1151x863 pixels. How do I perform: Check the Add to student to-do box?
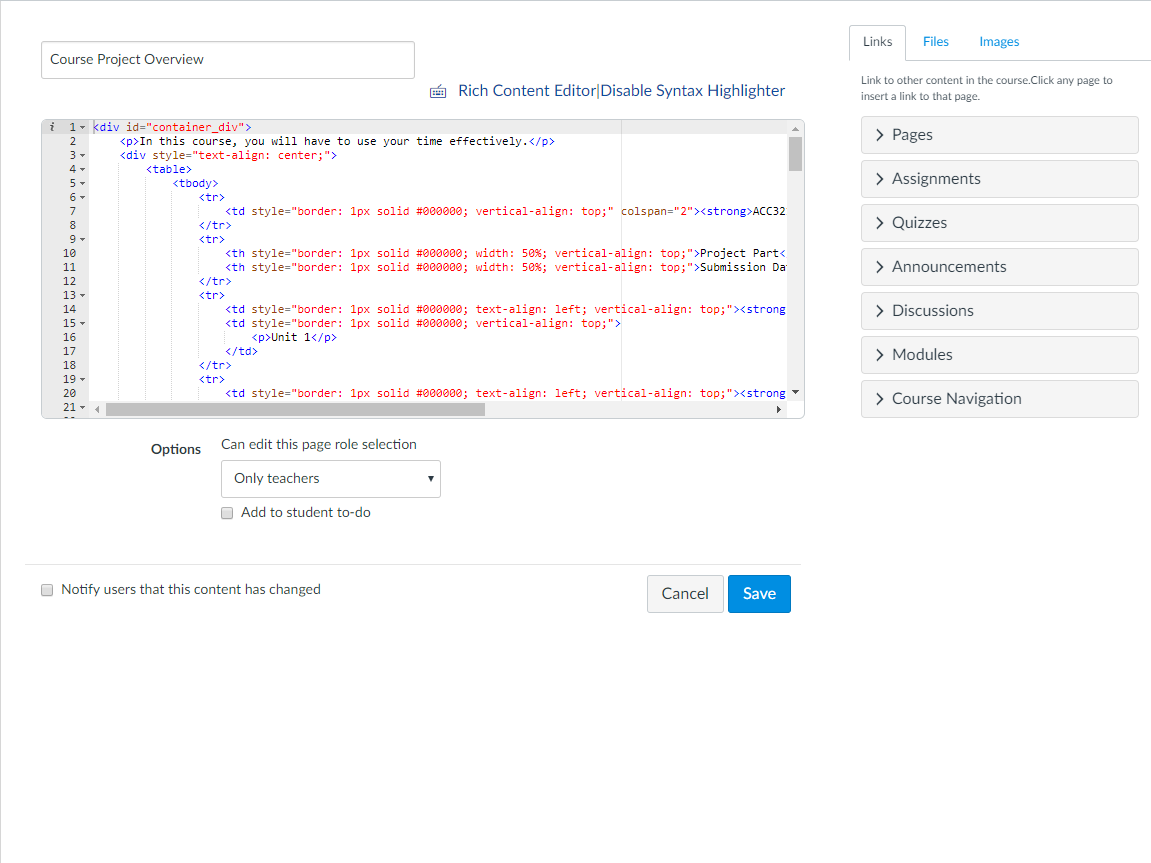tap(227, 512)
